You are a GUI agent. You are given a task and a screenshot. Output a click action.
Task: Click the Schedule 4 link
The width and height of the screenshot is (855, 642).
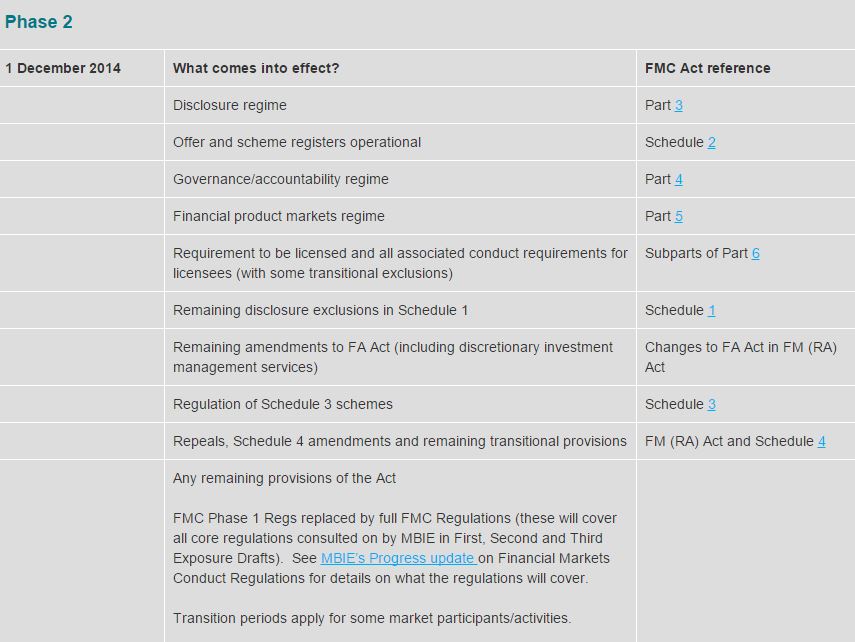(822, 442)
